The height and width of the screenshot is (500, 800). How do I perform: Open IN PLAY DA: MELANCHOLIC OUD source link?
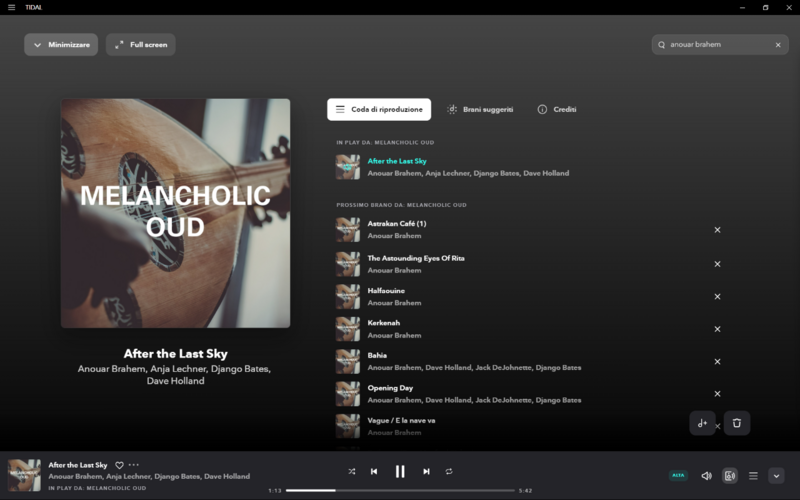tap(97, 488)
